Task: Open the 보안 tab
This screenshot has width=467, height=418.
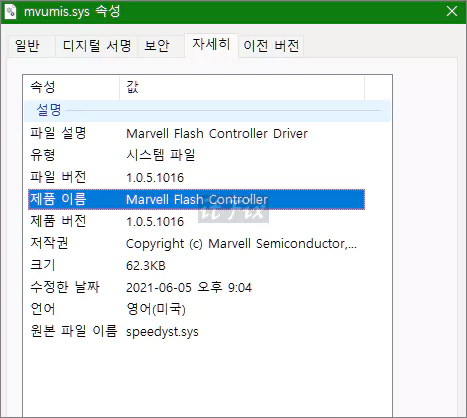Action: [160, 46]
